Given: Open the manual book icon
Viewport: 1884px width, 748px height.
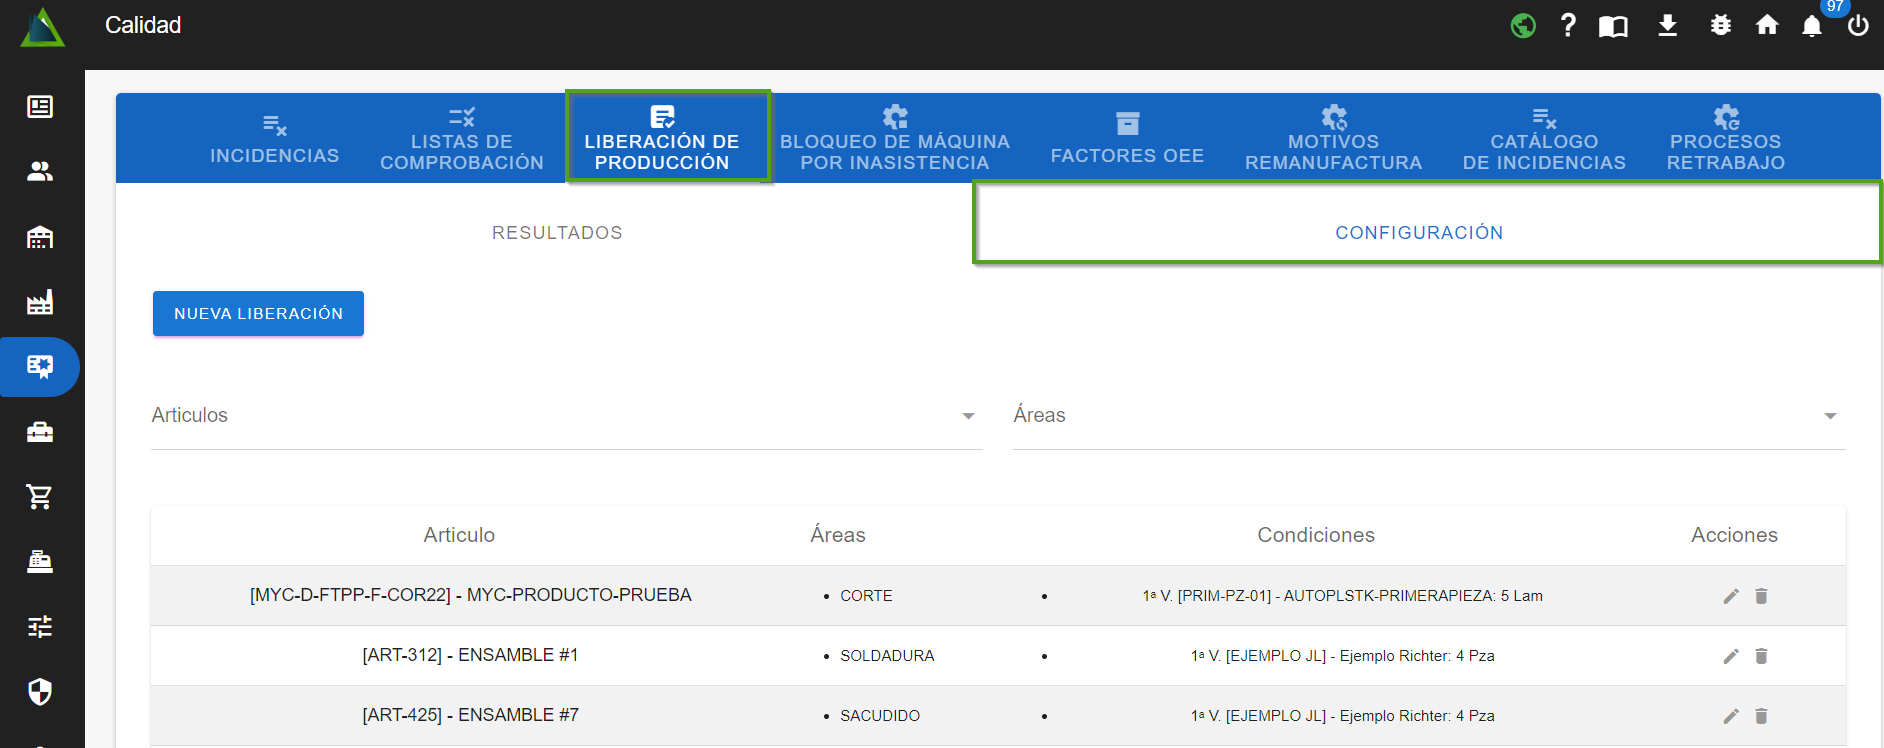Looking at the screenshot, I should tap(1613, 26).
